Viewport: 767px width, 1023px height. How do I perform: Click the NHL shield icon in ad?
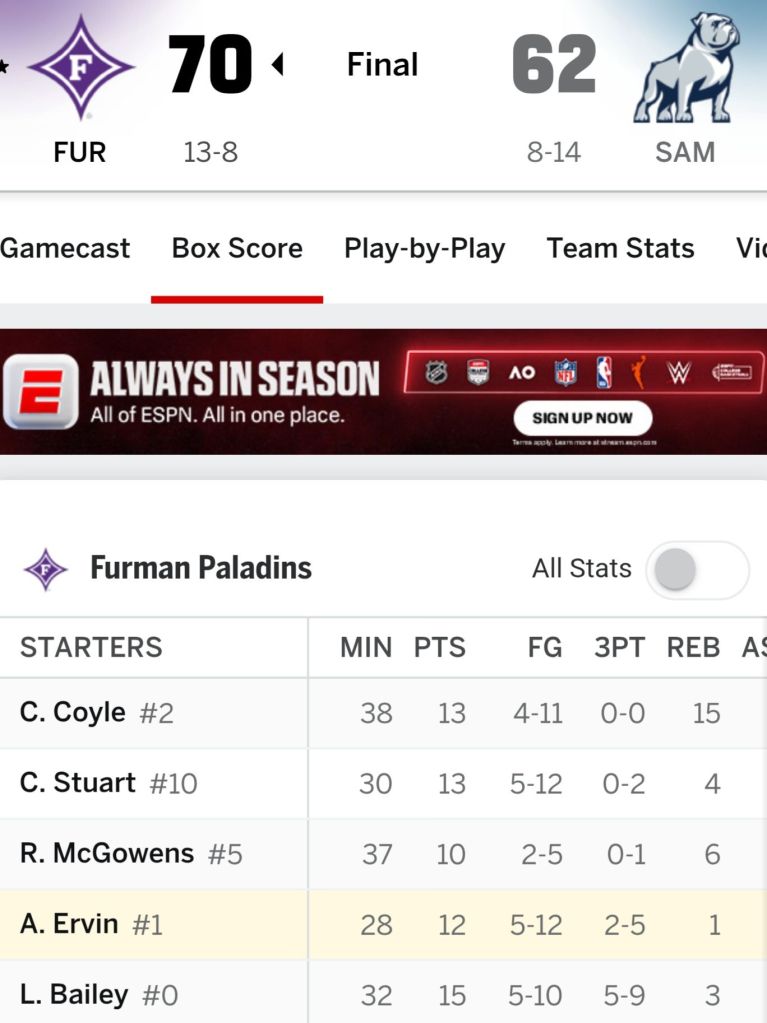(437, 373)
